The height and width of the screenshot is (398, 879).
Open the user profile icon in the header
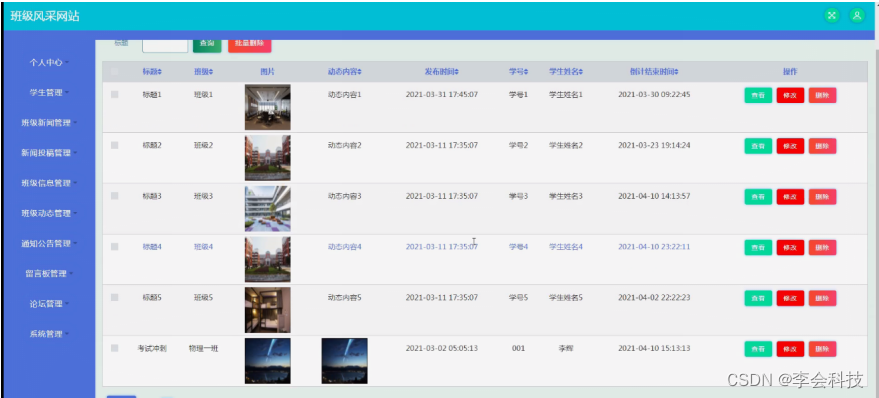pyautogui.click(x=857, y=16)
